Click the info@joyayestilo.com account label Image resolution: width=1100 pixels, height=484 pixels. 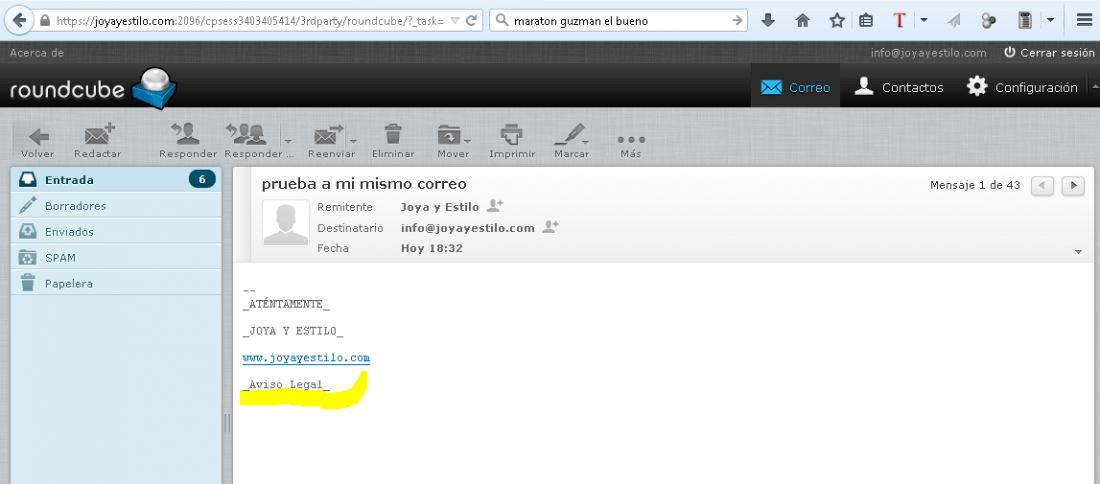pyautogui.click(x=928, y=53)
